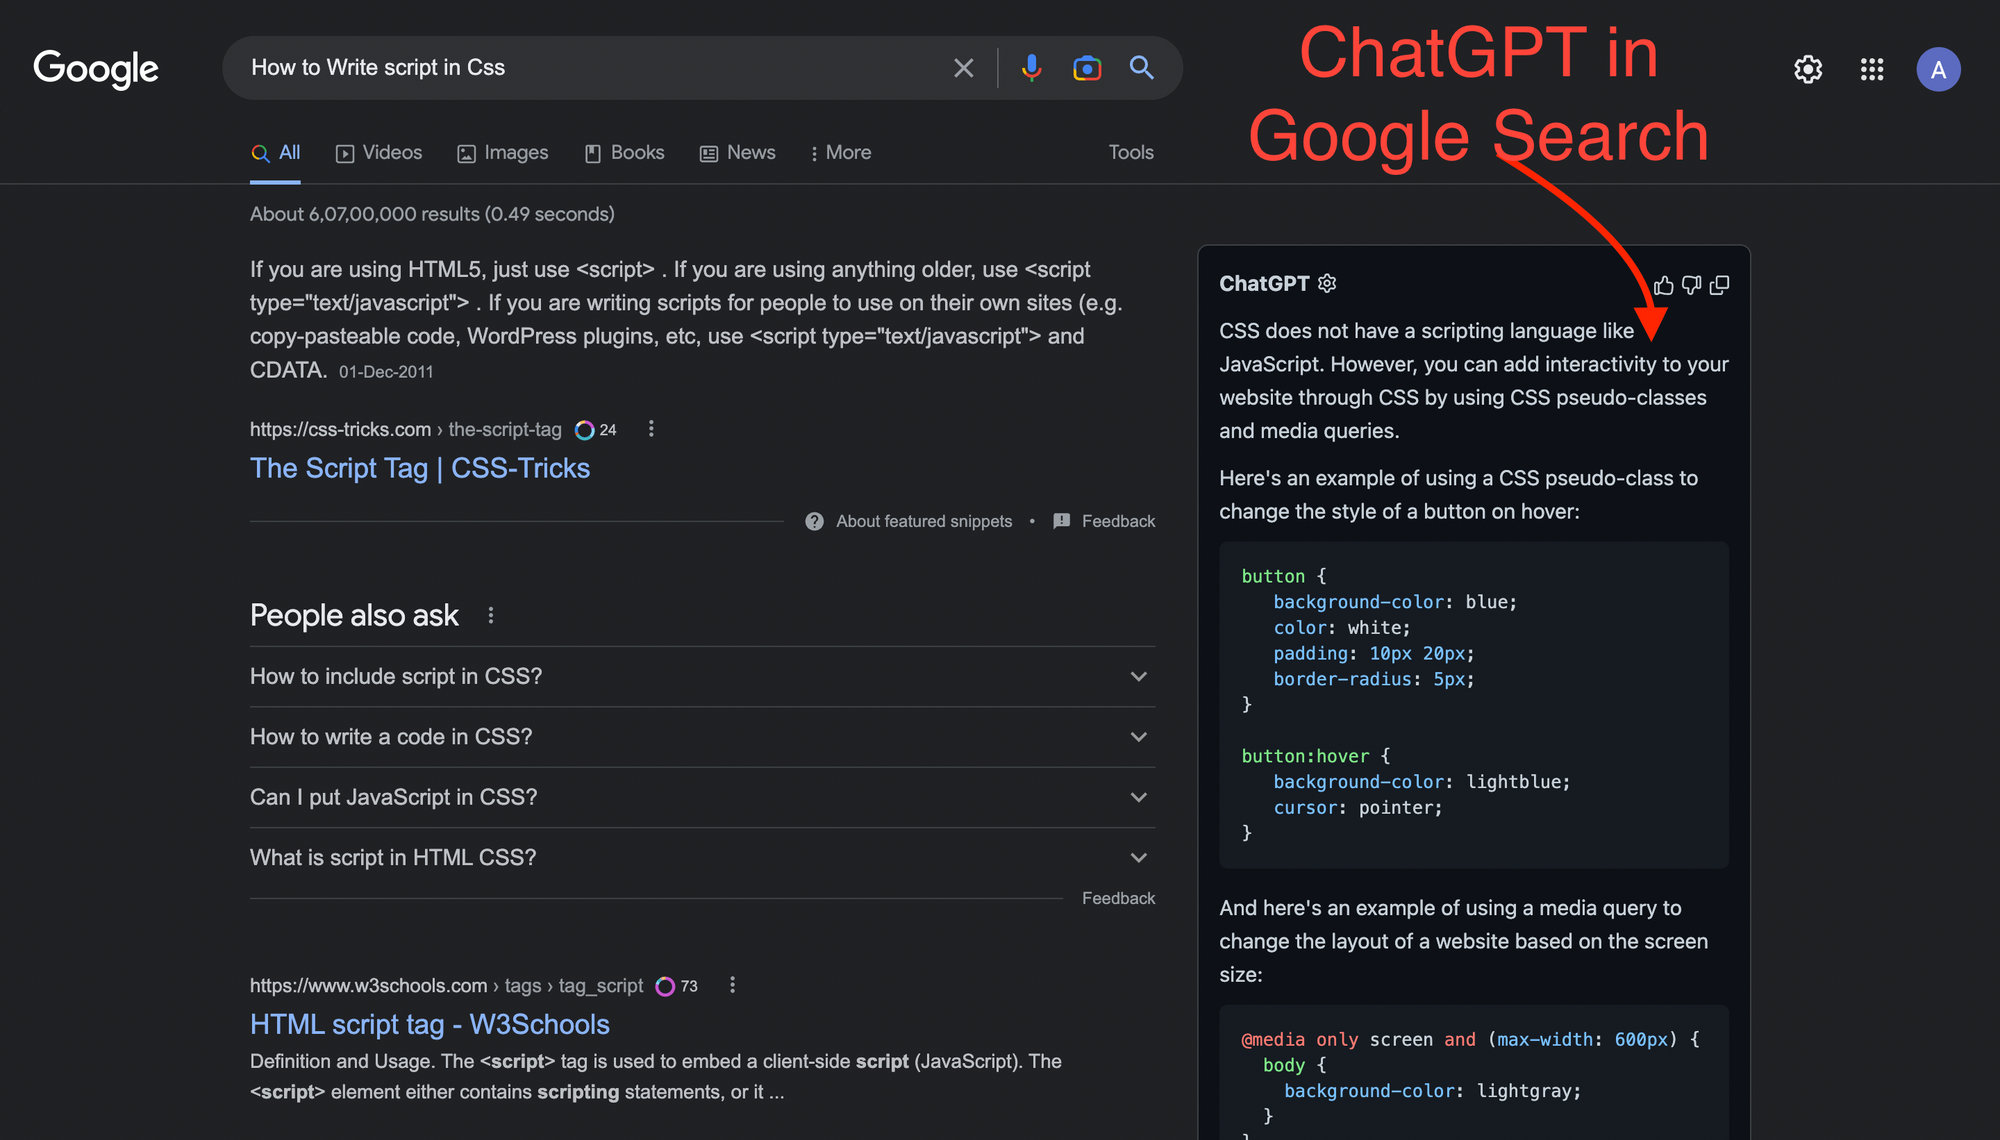Image resolution: width=2000 pixels, height=1140 pixels.
Task: Submit search with magnifier icon
Action: click(1141, 67)
